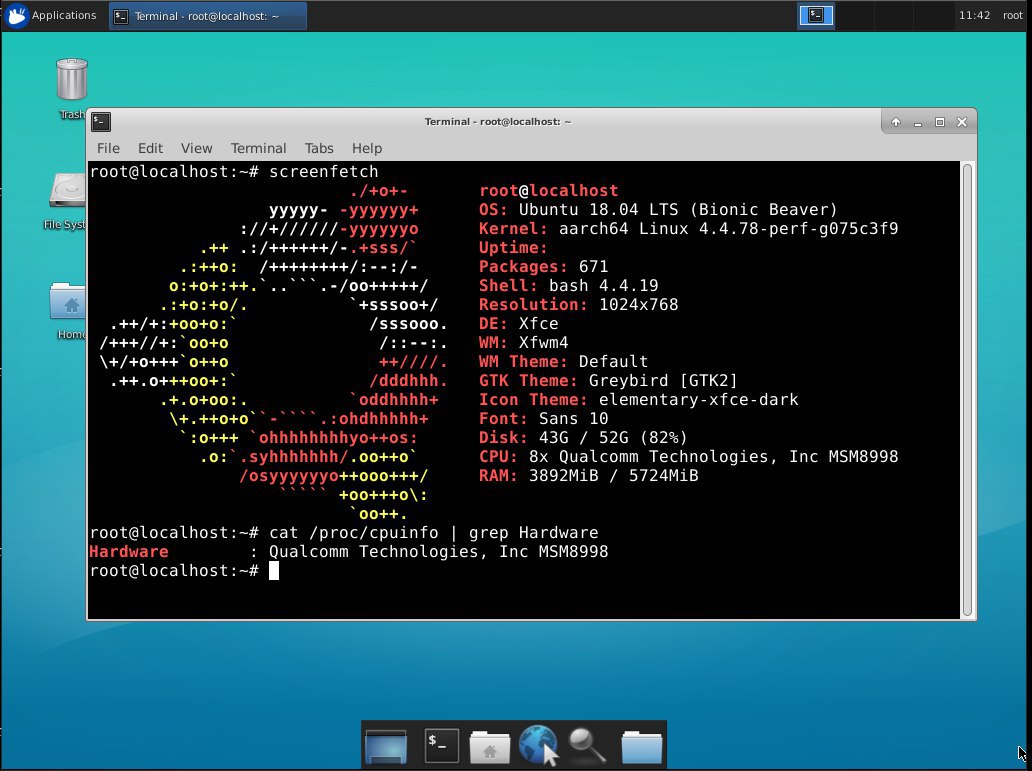
Task: Click the 11:42 clock in panel
Action: (x=974, y=15)
